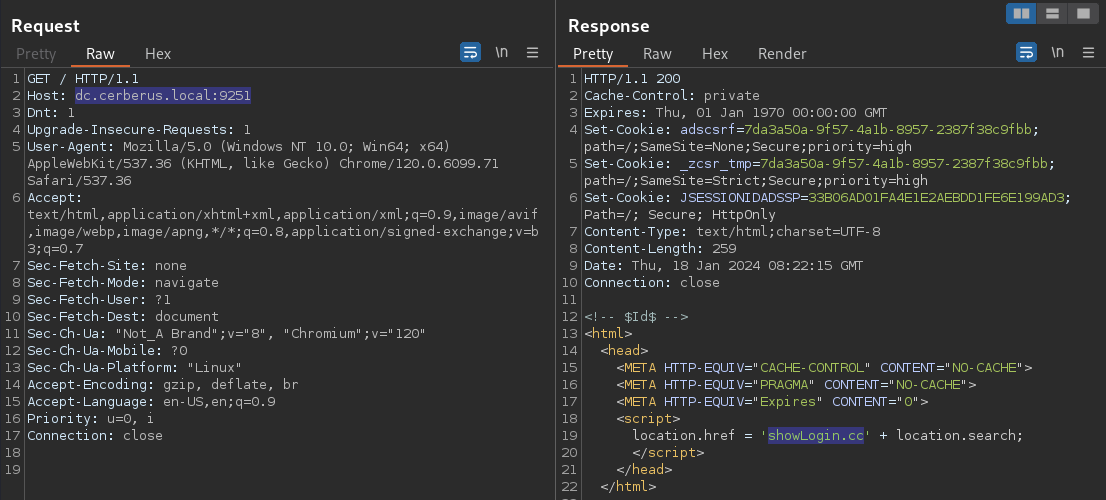Viewport: 1106px width, 500px height.
Task: Click the opening <script> tag
Action: [x=648, y=418]
